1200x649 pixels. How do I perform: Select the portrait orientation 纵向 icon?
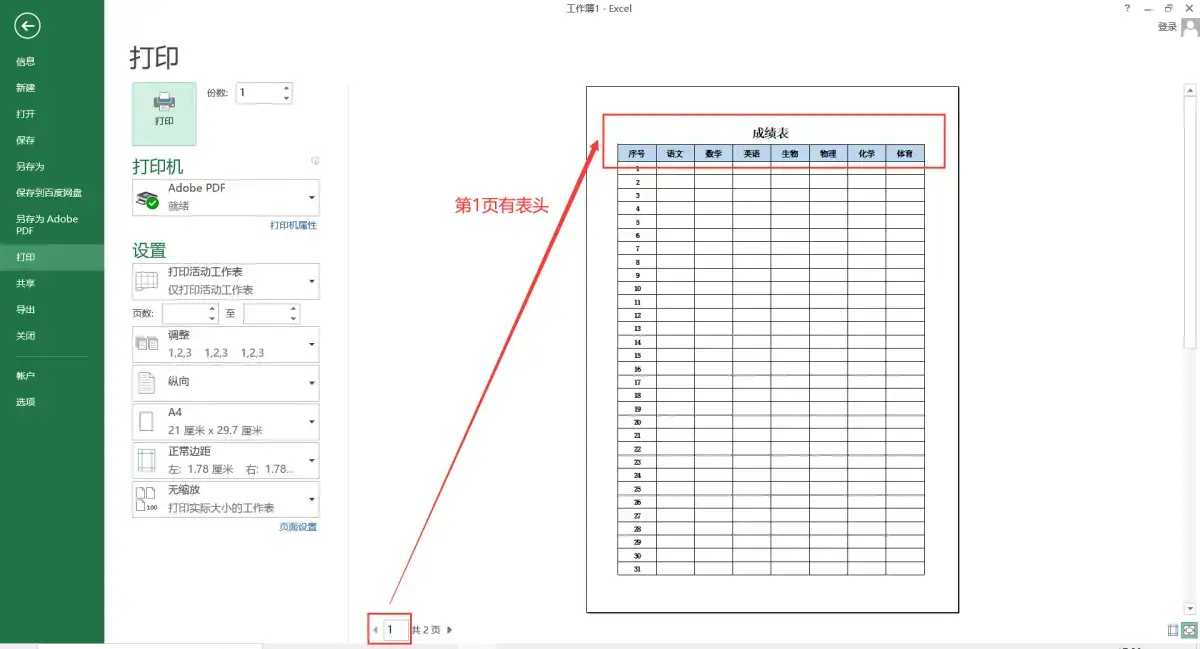[x=147, y=383]
